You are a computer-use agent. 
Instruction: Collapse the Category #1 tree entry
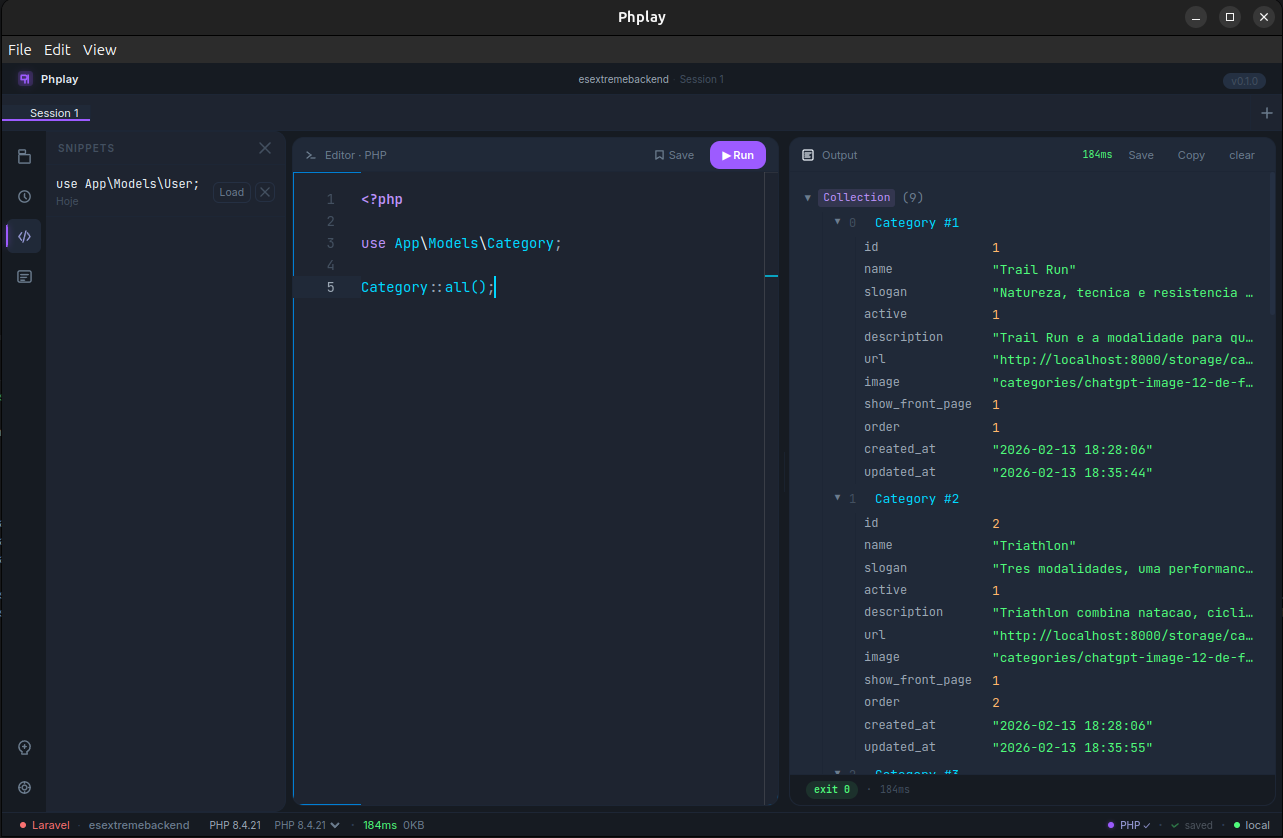[838, 222]
